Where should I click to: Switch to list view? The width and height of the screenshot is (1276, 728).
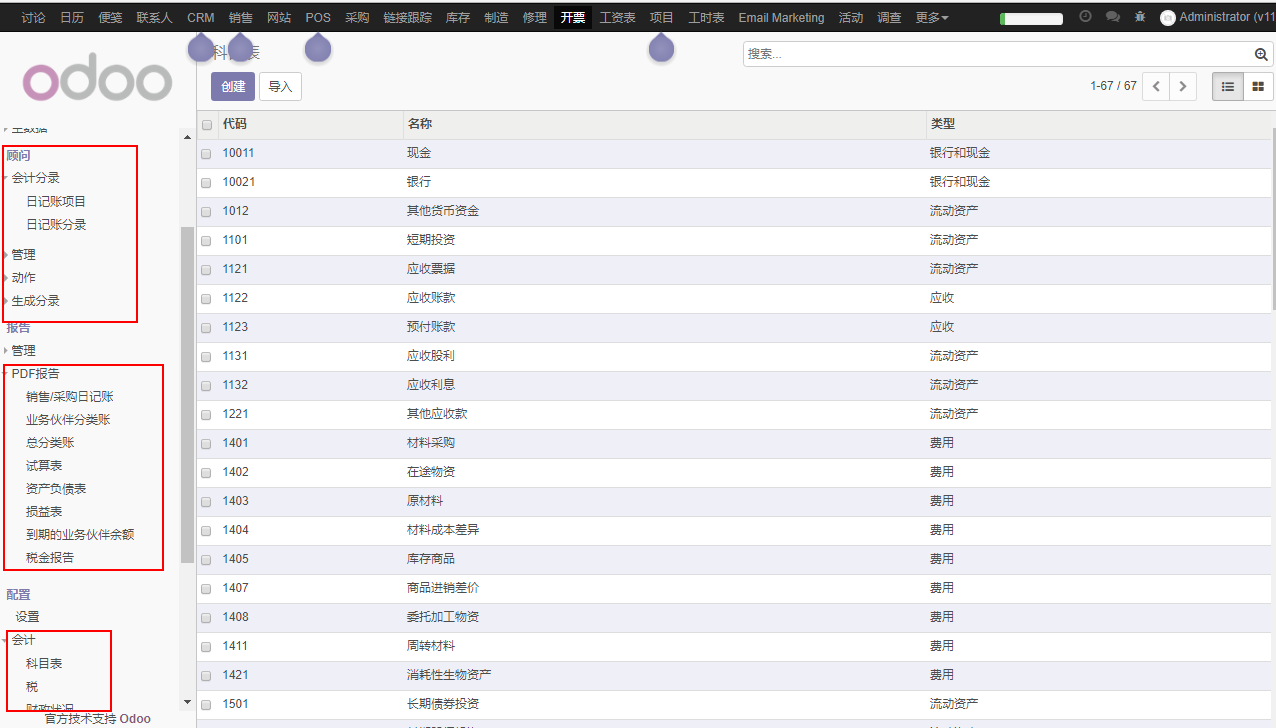(x=1227, y=87)
